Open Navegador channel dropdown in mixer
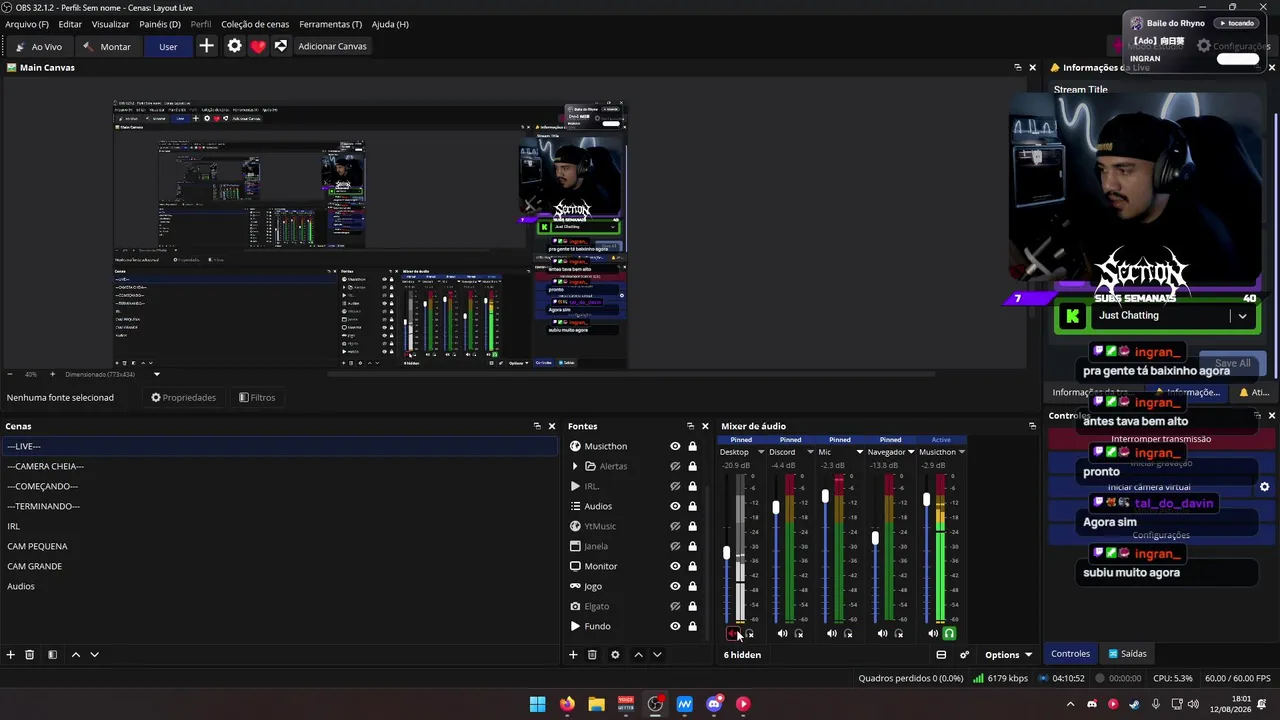Viewport: 1280px width, 720px height. tap(911, 452)
